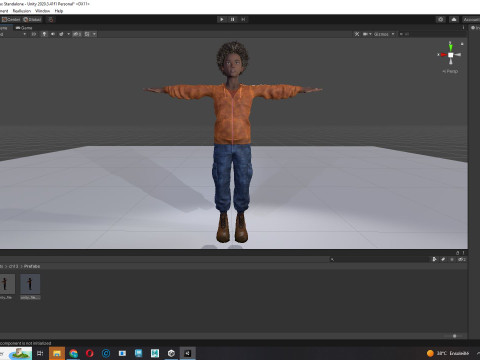
Task: Click the Prefabs breadcrumb folder
Action: 32,266
